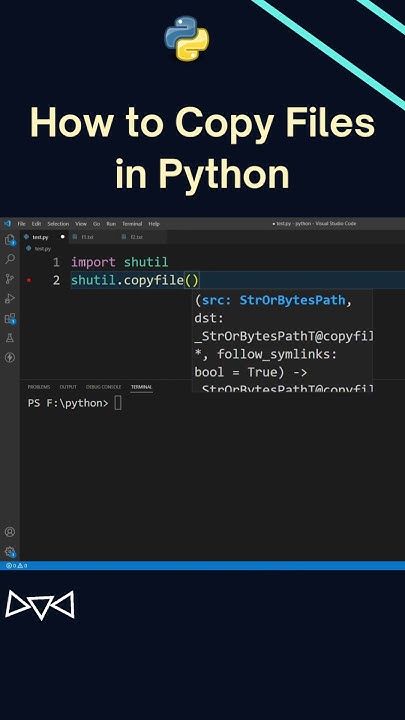The width and height of the screenshot is (405, 720).
Task: Open the Go menu
Action: (96, 224)
